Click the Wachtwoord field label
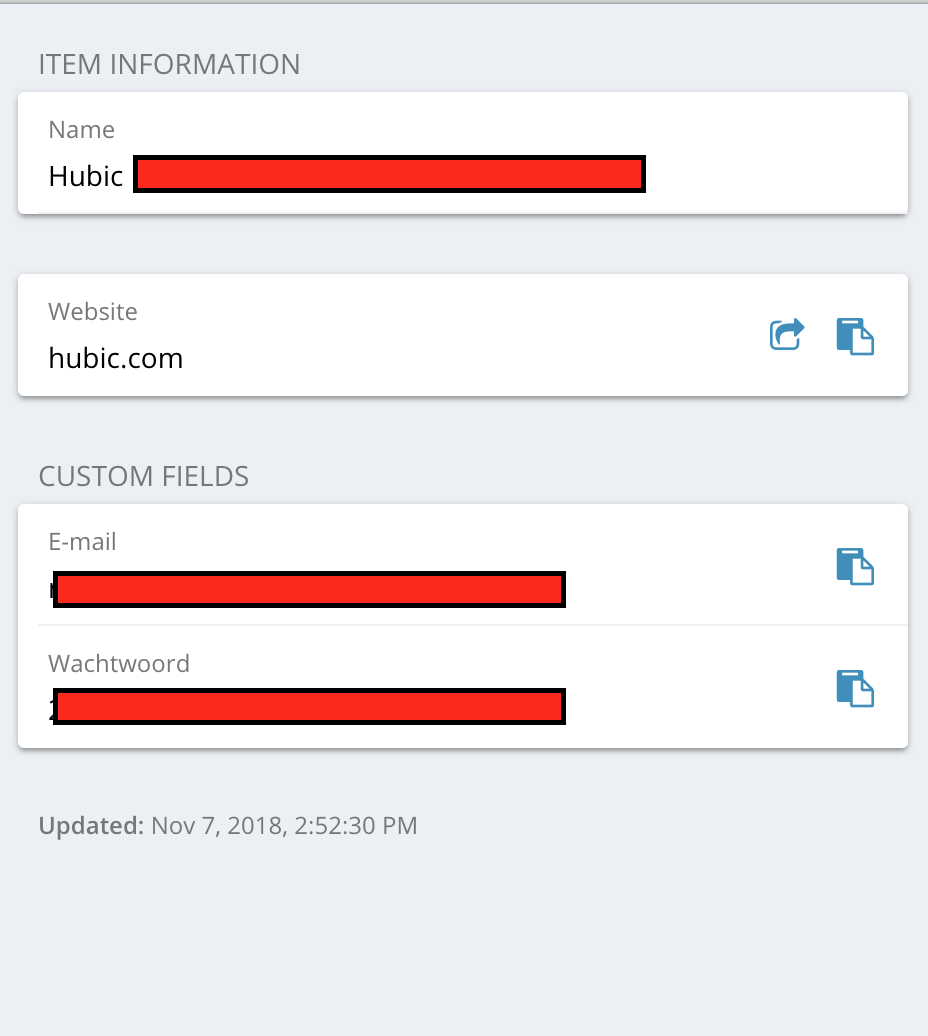Image resolution: width=928 pixels, height=1036 pixels. point(119,663)
